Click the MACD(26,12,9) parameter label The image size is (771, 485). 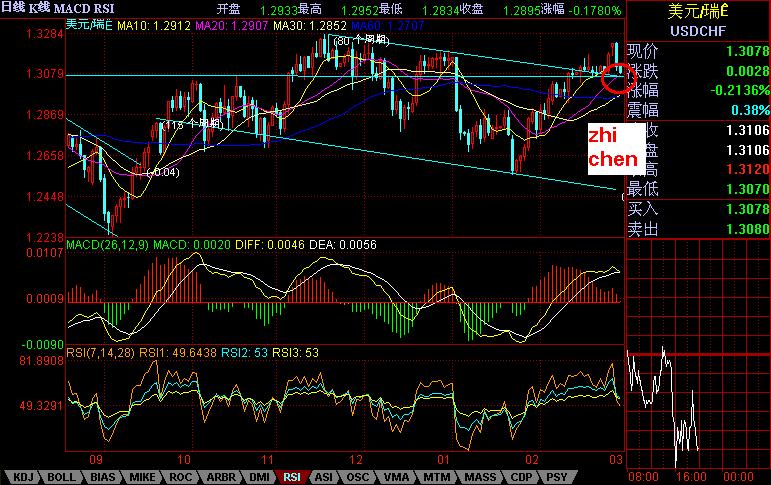(108, 244)
